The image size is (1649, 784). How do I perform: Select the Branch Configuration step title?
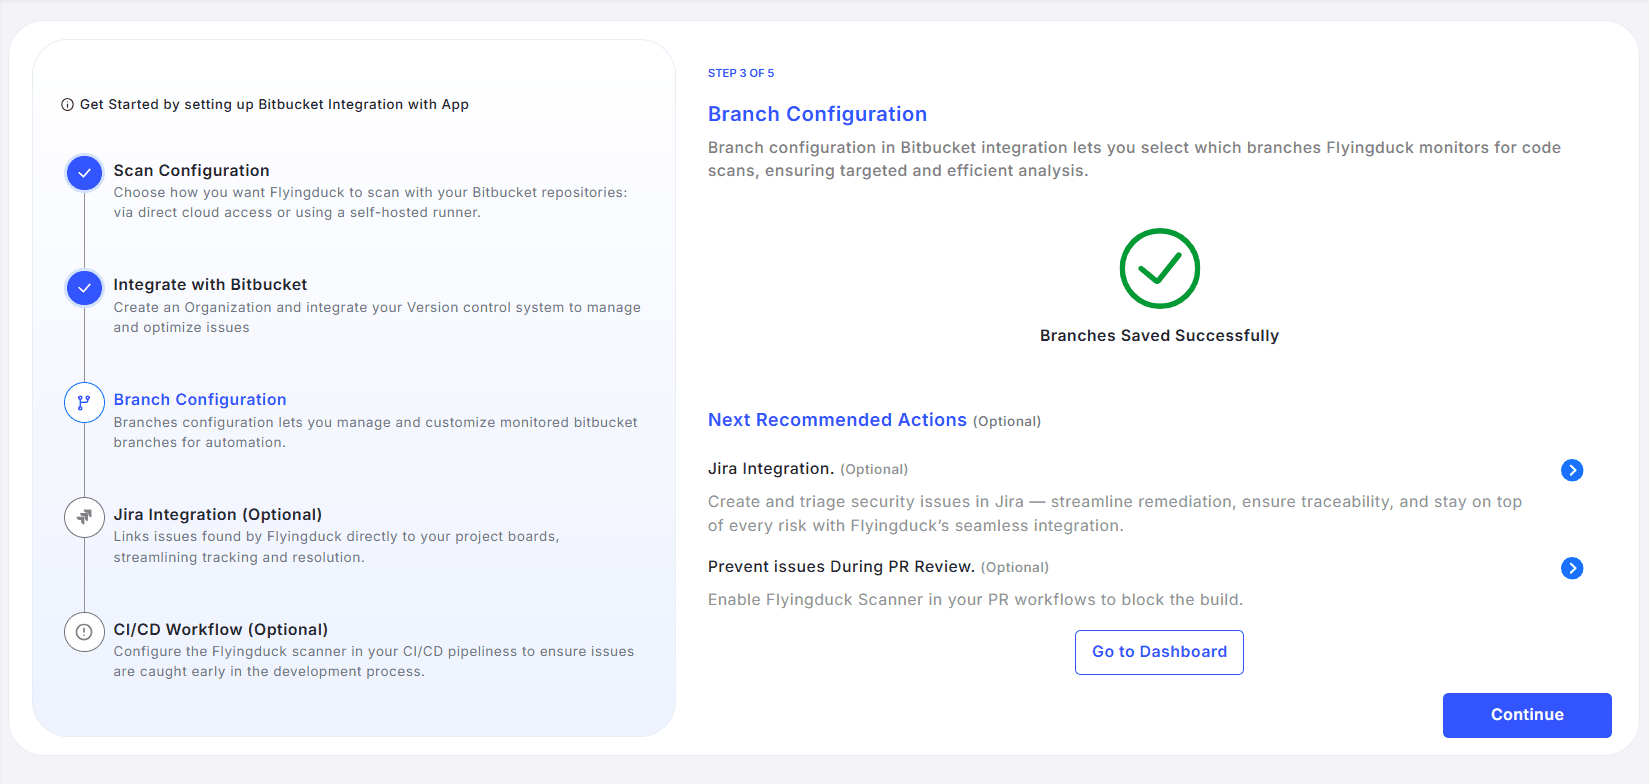(200, 400)
